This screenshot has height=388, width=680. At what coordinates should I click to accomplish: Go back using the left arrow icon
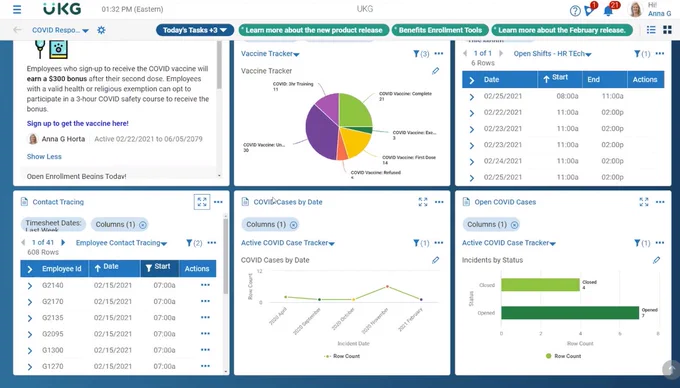point(17,30)
